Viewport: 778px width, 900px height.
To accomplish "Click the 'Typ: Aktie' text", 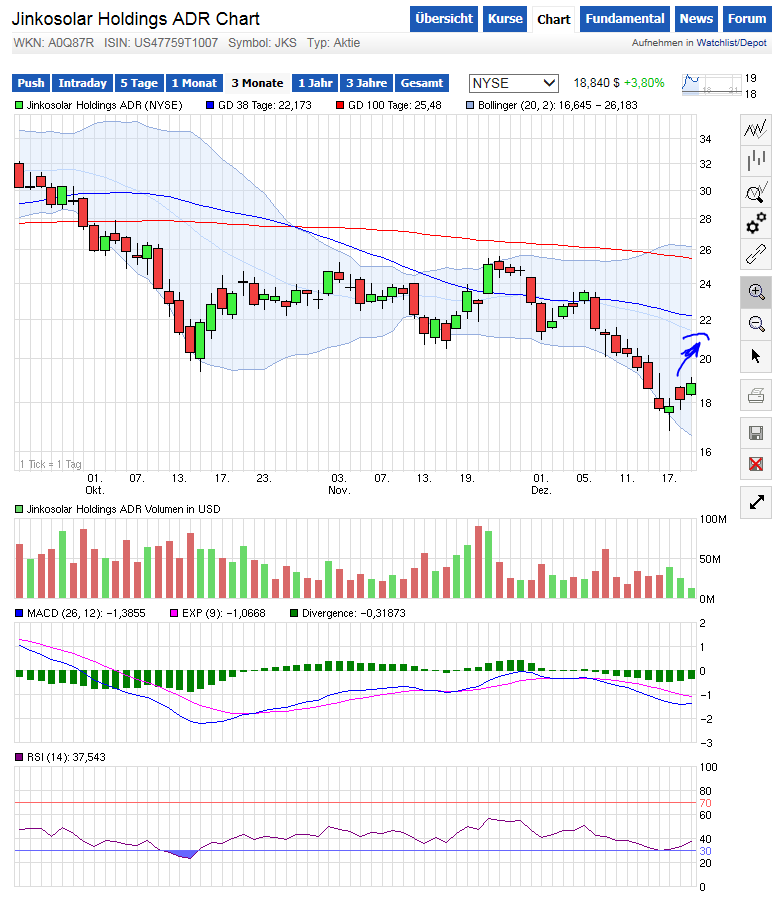I will [334, 43].
